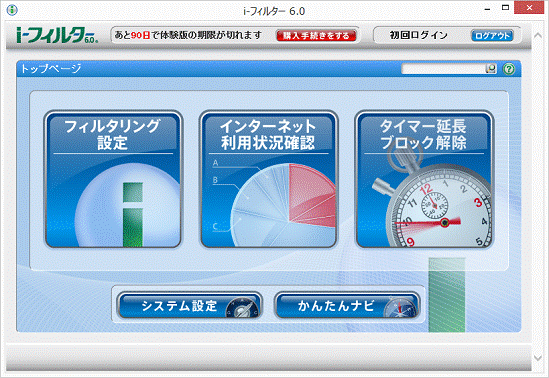Click the かんたんナビ button

347,306
